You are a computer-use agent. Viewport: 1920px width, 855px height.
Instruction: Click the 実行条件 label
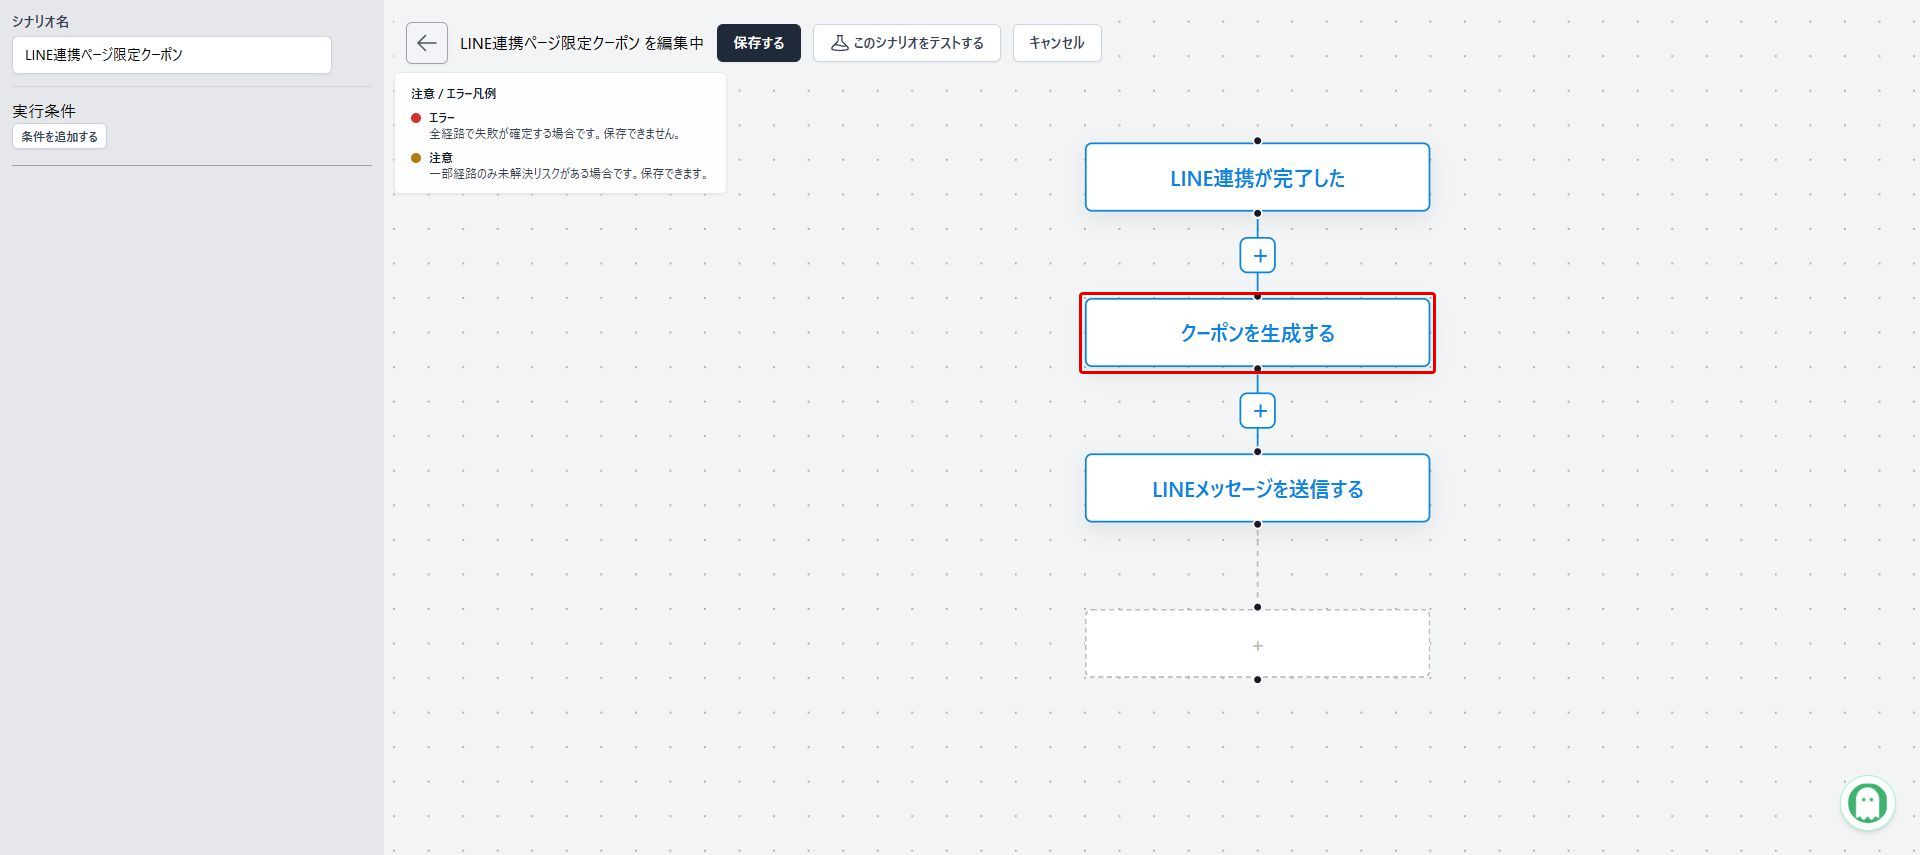[44, 111]
